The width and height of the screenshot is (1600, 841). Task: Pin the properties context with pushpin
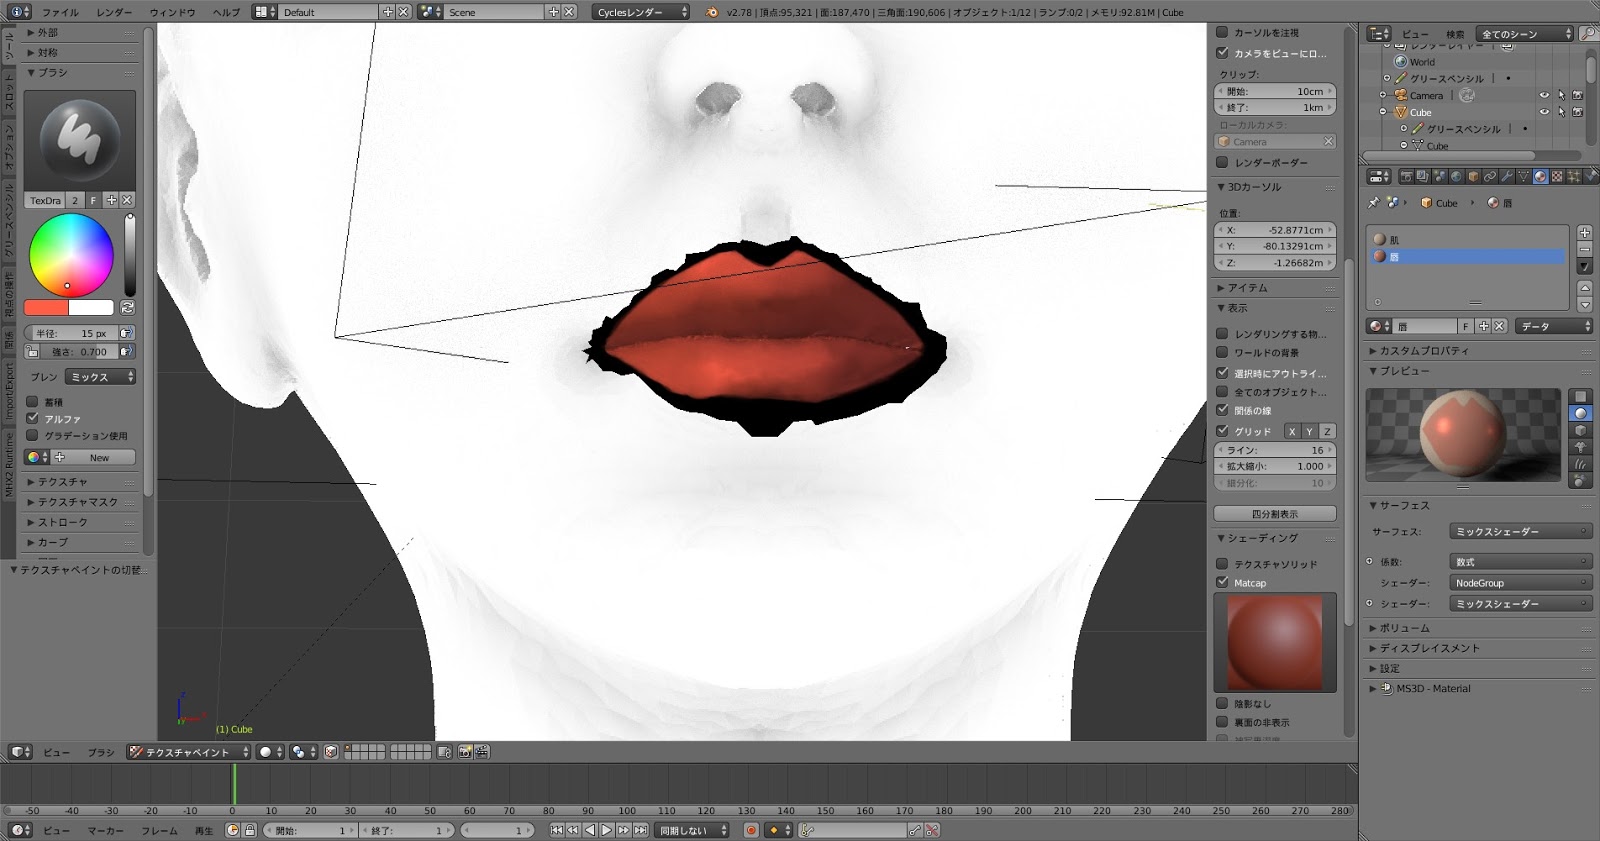[1374, 203]
